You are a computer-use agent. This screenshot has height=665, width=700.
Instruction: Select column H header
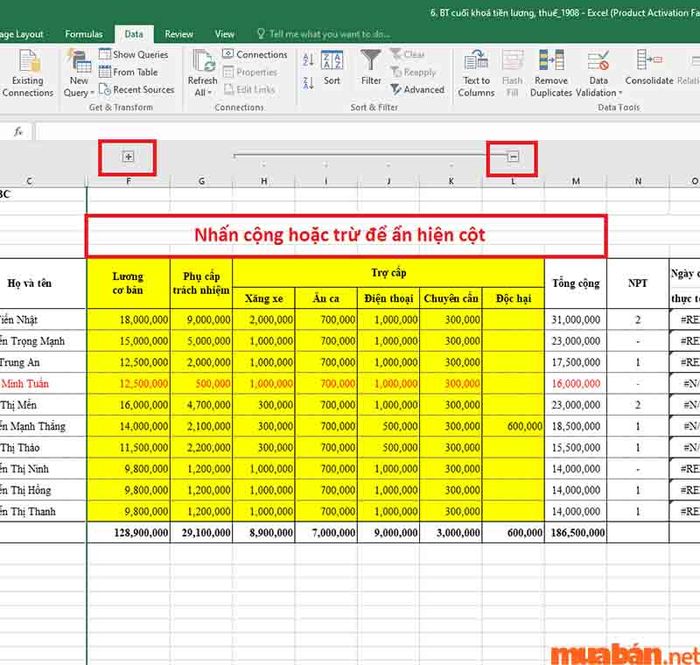pyautogui.click(x=264, y=181)
